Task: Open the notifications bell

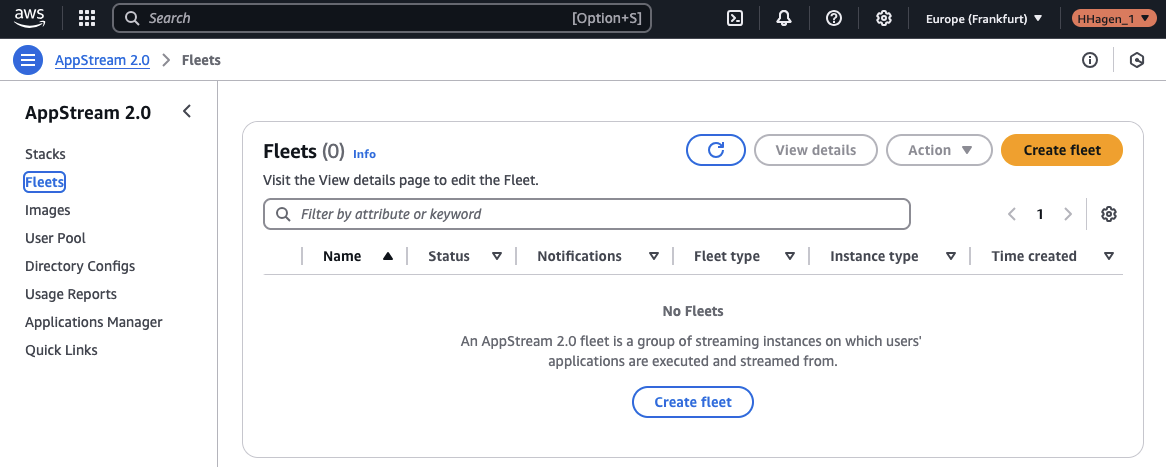Action: click(784, 18)
